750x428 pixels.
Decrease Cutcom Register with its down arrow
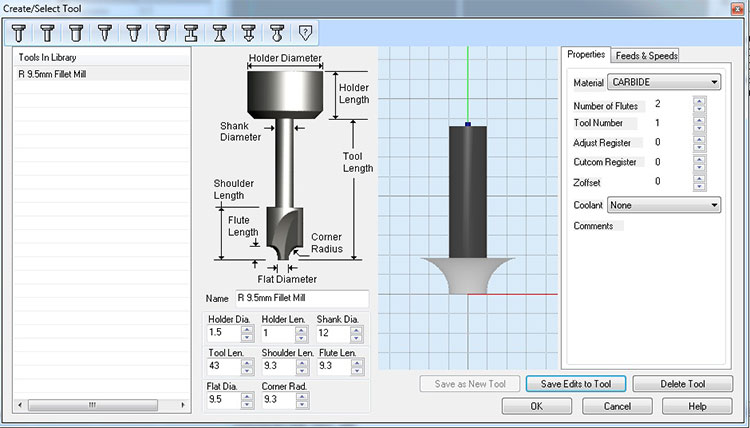[699, 167]
